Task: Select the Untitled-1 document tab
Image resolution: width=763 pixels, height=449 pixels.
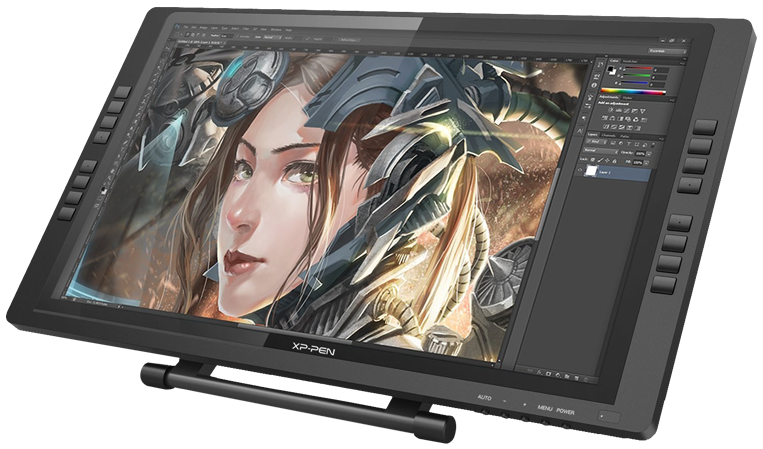Action: [200, 42]
